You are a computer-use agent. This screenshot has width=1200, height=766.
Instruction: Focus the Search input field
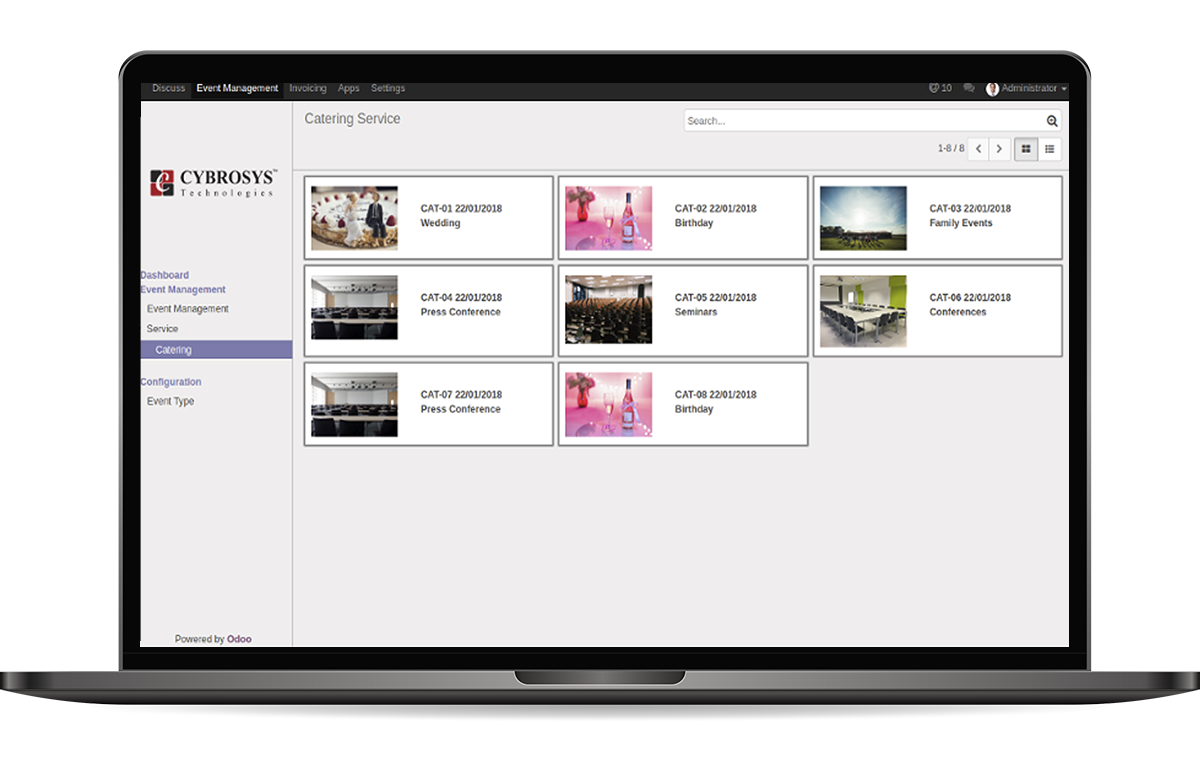tap(863, 121)
